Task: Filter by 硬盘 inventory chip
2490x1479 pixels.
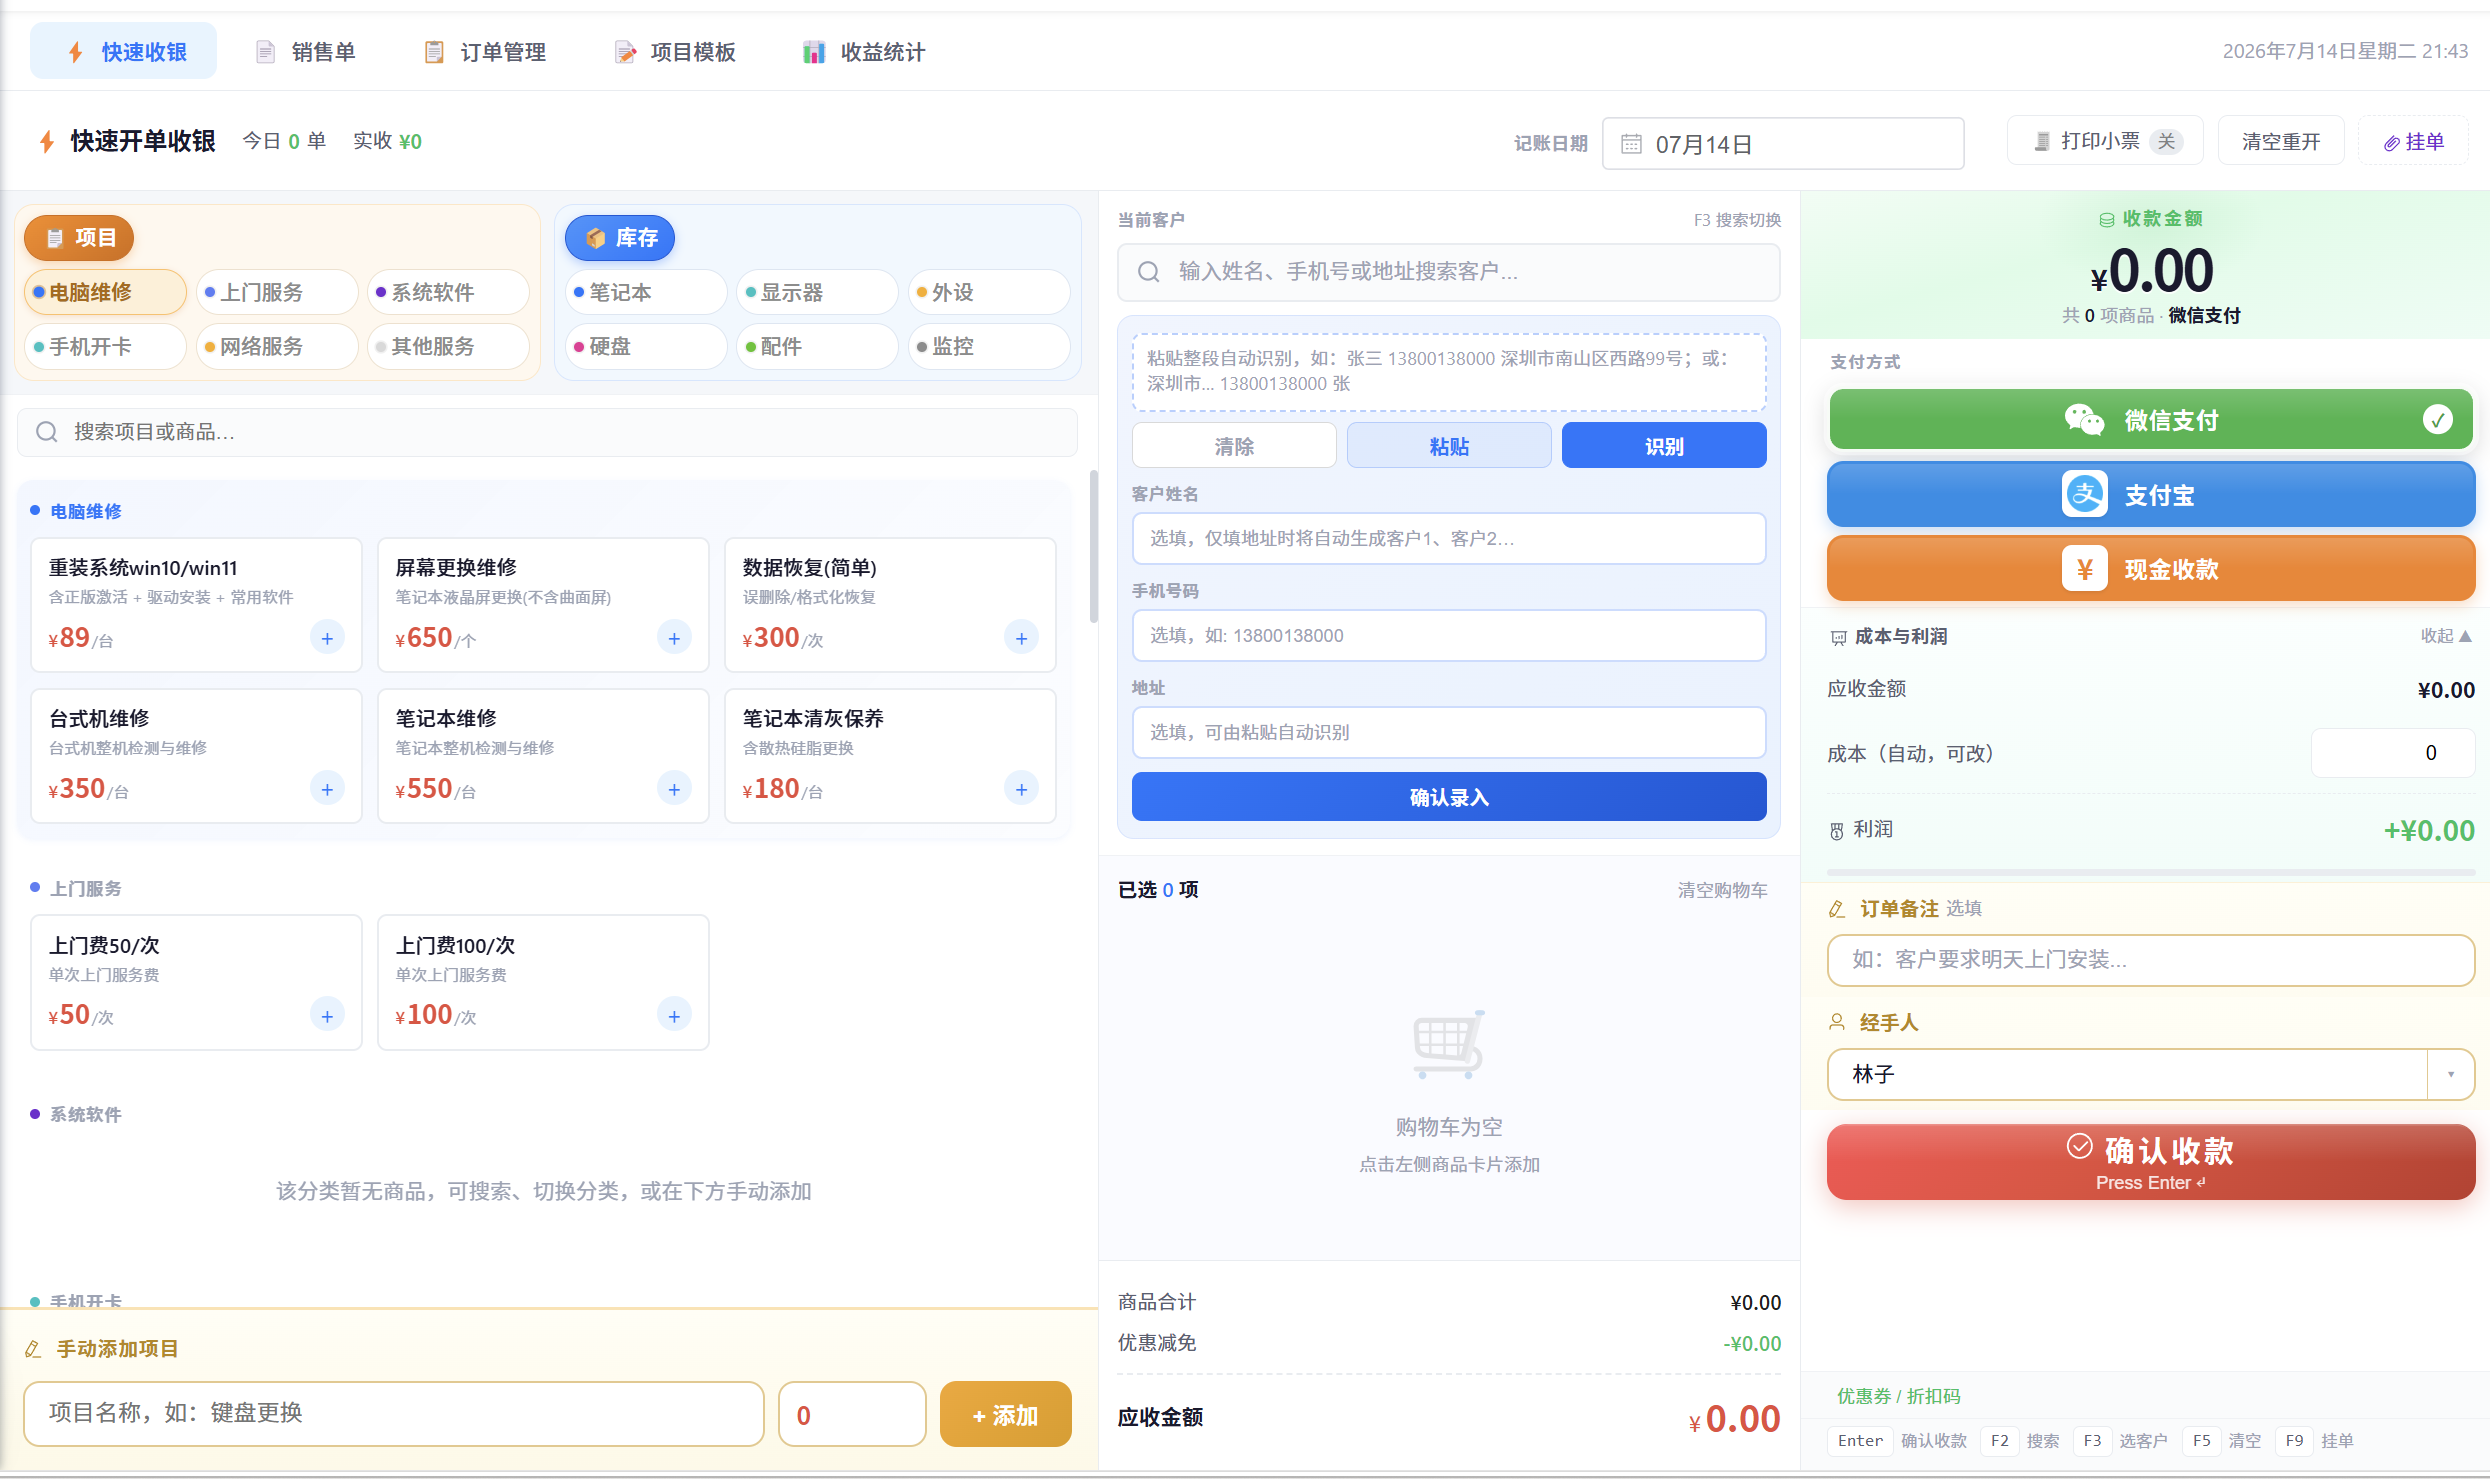Action: [x=646, y=346]
